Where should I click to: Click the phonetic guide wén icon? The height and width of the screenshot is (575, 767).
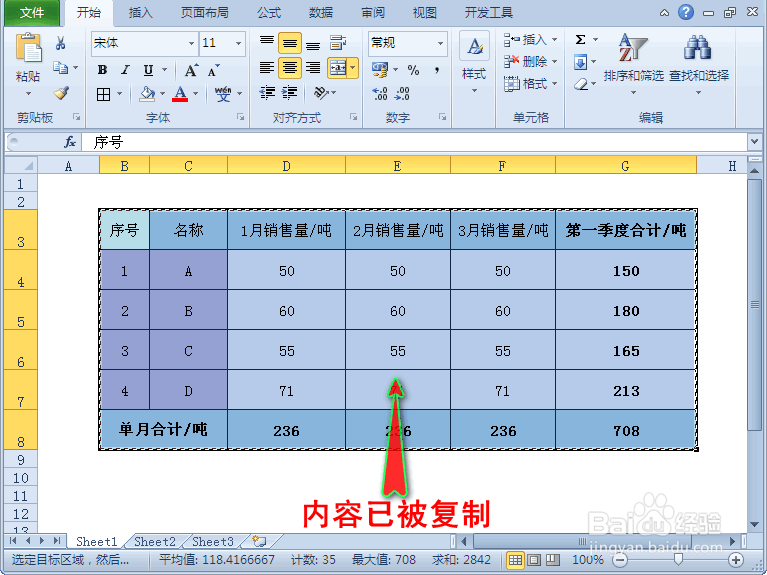223,93
